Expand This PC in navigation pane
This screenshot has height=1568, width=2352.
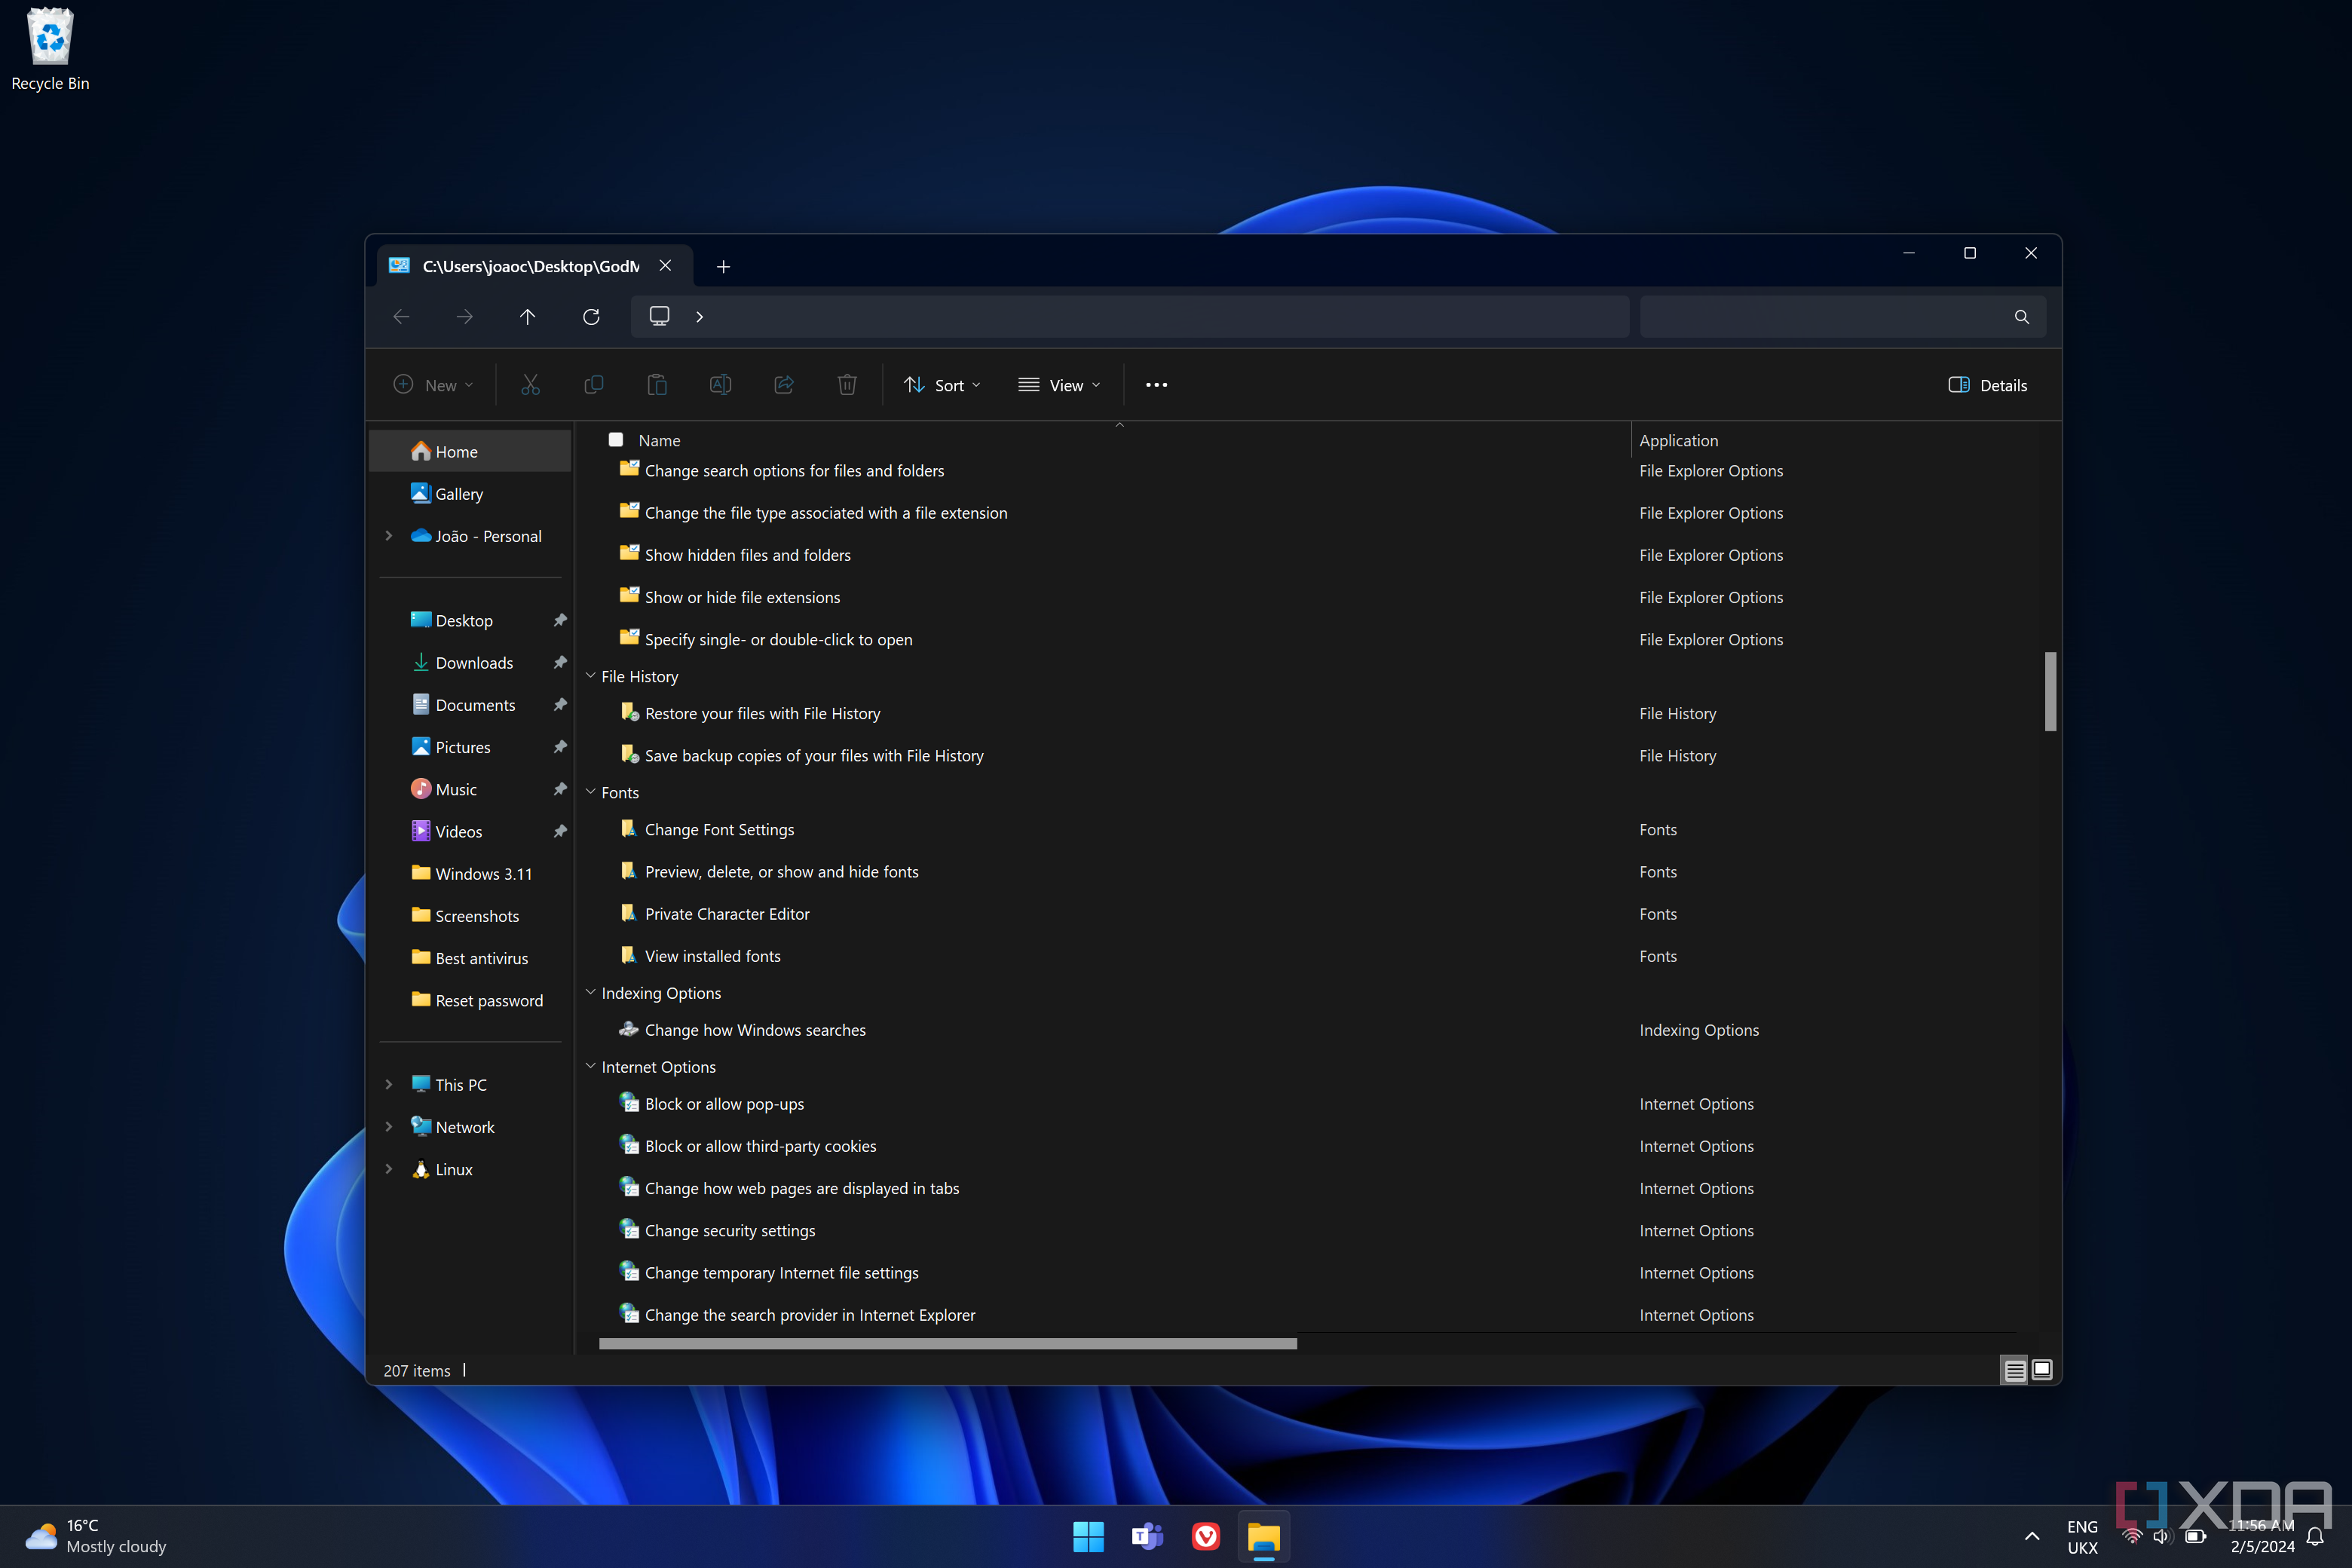coord(389,1085)
